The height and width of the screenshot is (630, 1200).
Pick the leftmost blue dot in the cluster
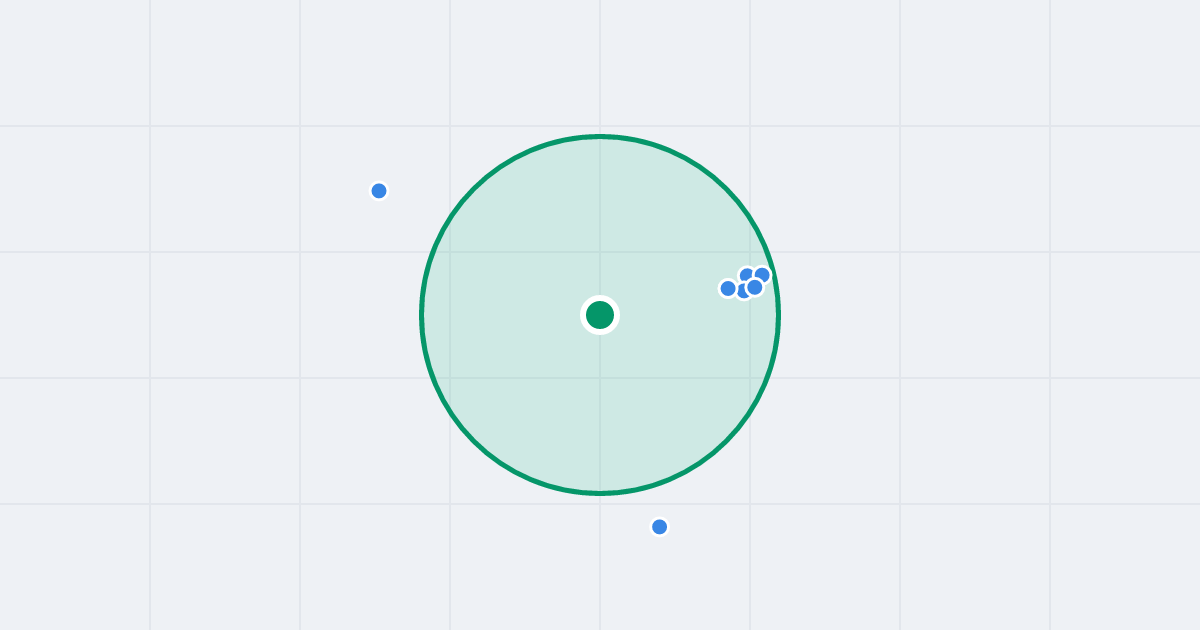(x=728, y=288)
